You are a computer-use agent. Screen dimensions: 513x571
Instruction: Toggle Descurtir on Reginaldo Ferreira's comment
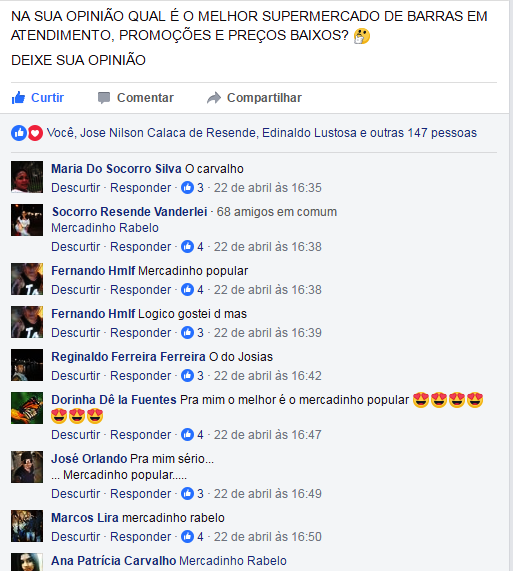click(75, 375)
